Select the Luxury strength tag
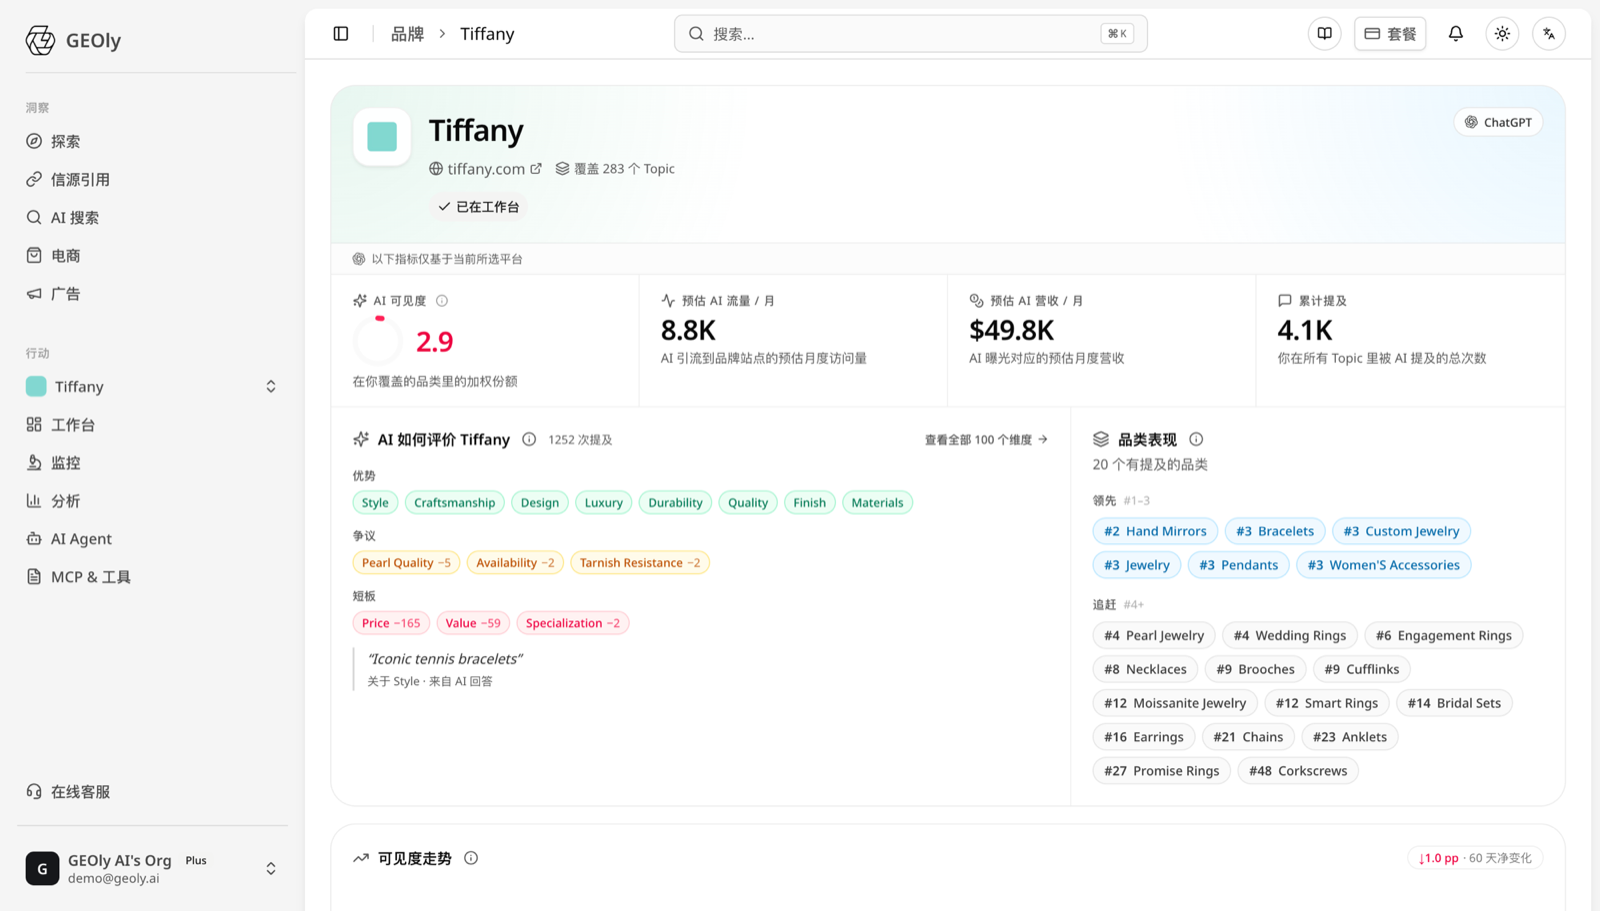This screenshot has width=1600, height=911. click(x=604, y=503)
